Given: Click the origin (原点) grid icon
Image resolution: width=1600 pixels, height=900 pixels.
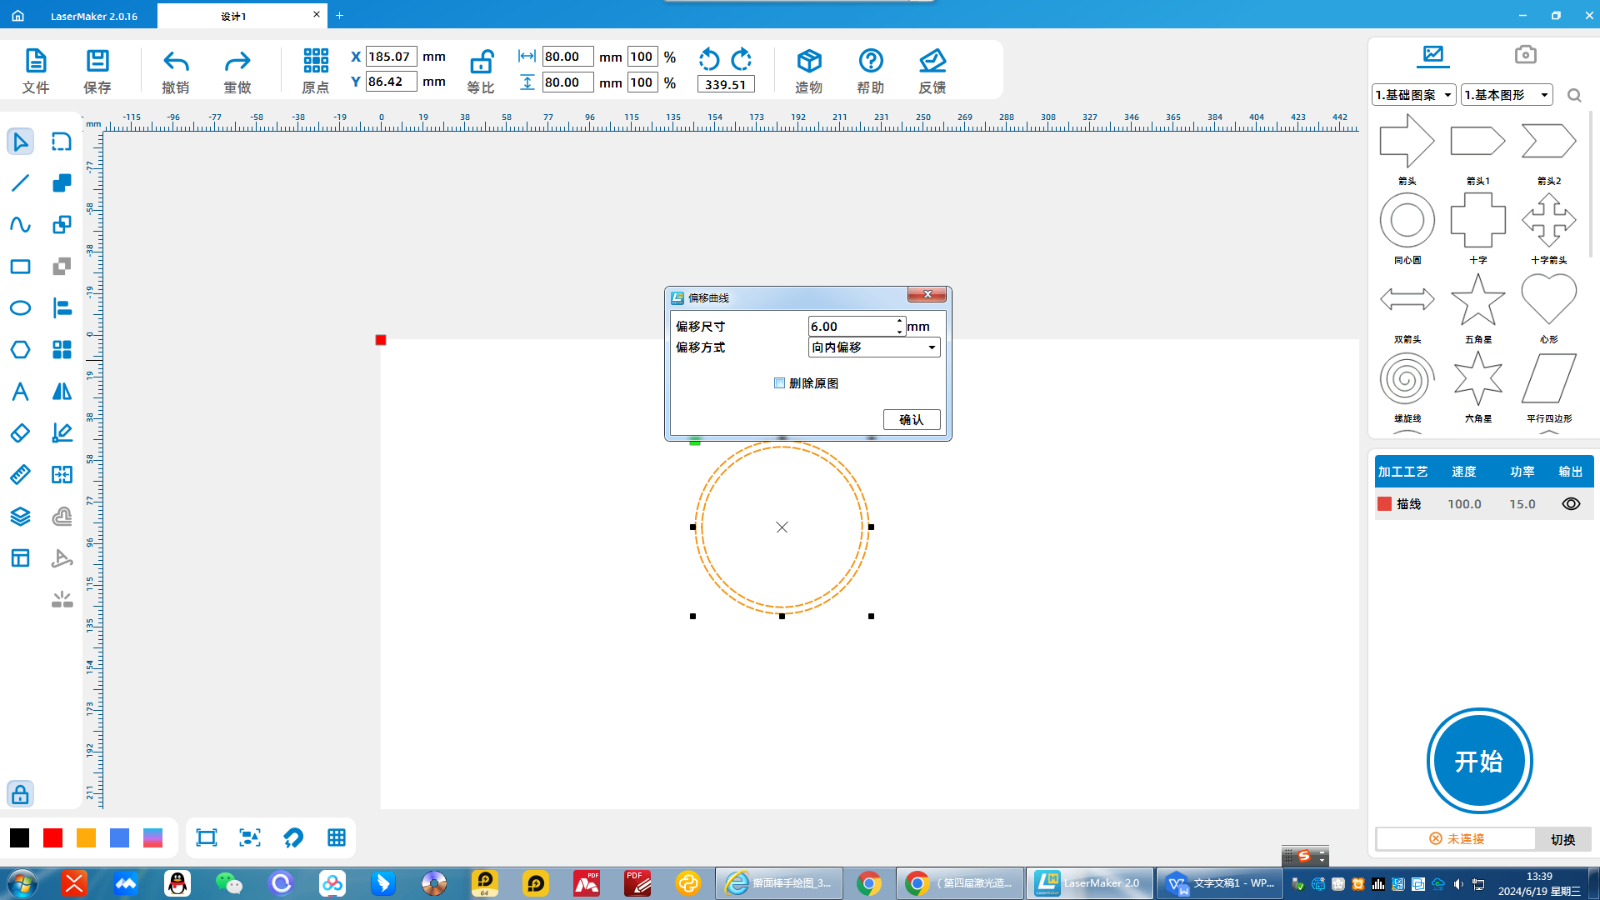Looking at the screenshot, I should 316,62.
